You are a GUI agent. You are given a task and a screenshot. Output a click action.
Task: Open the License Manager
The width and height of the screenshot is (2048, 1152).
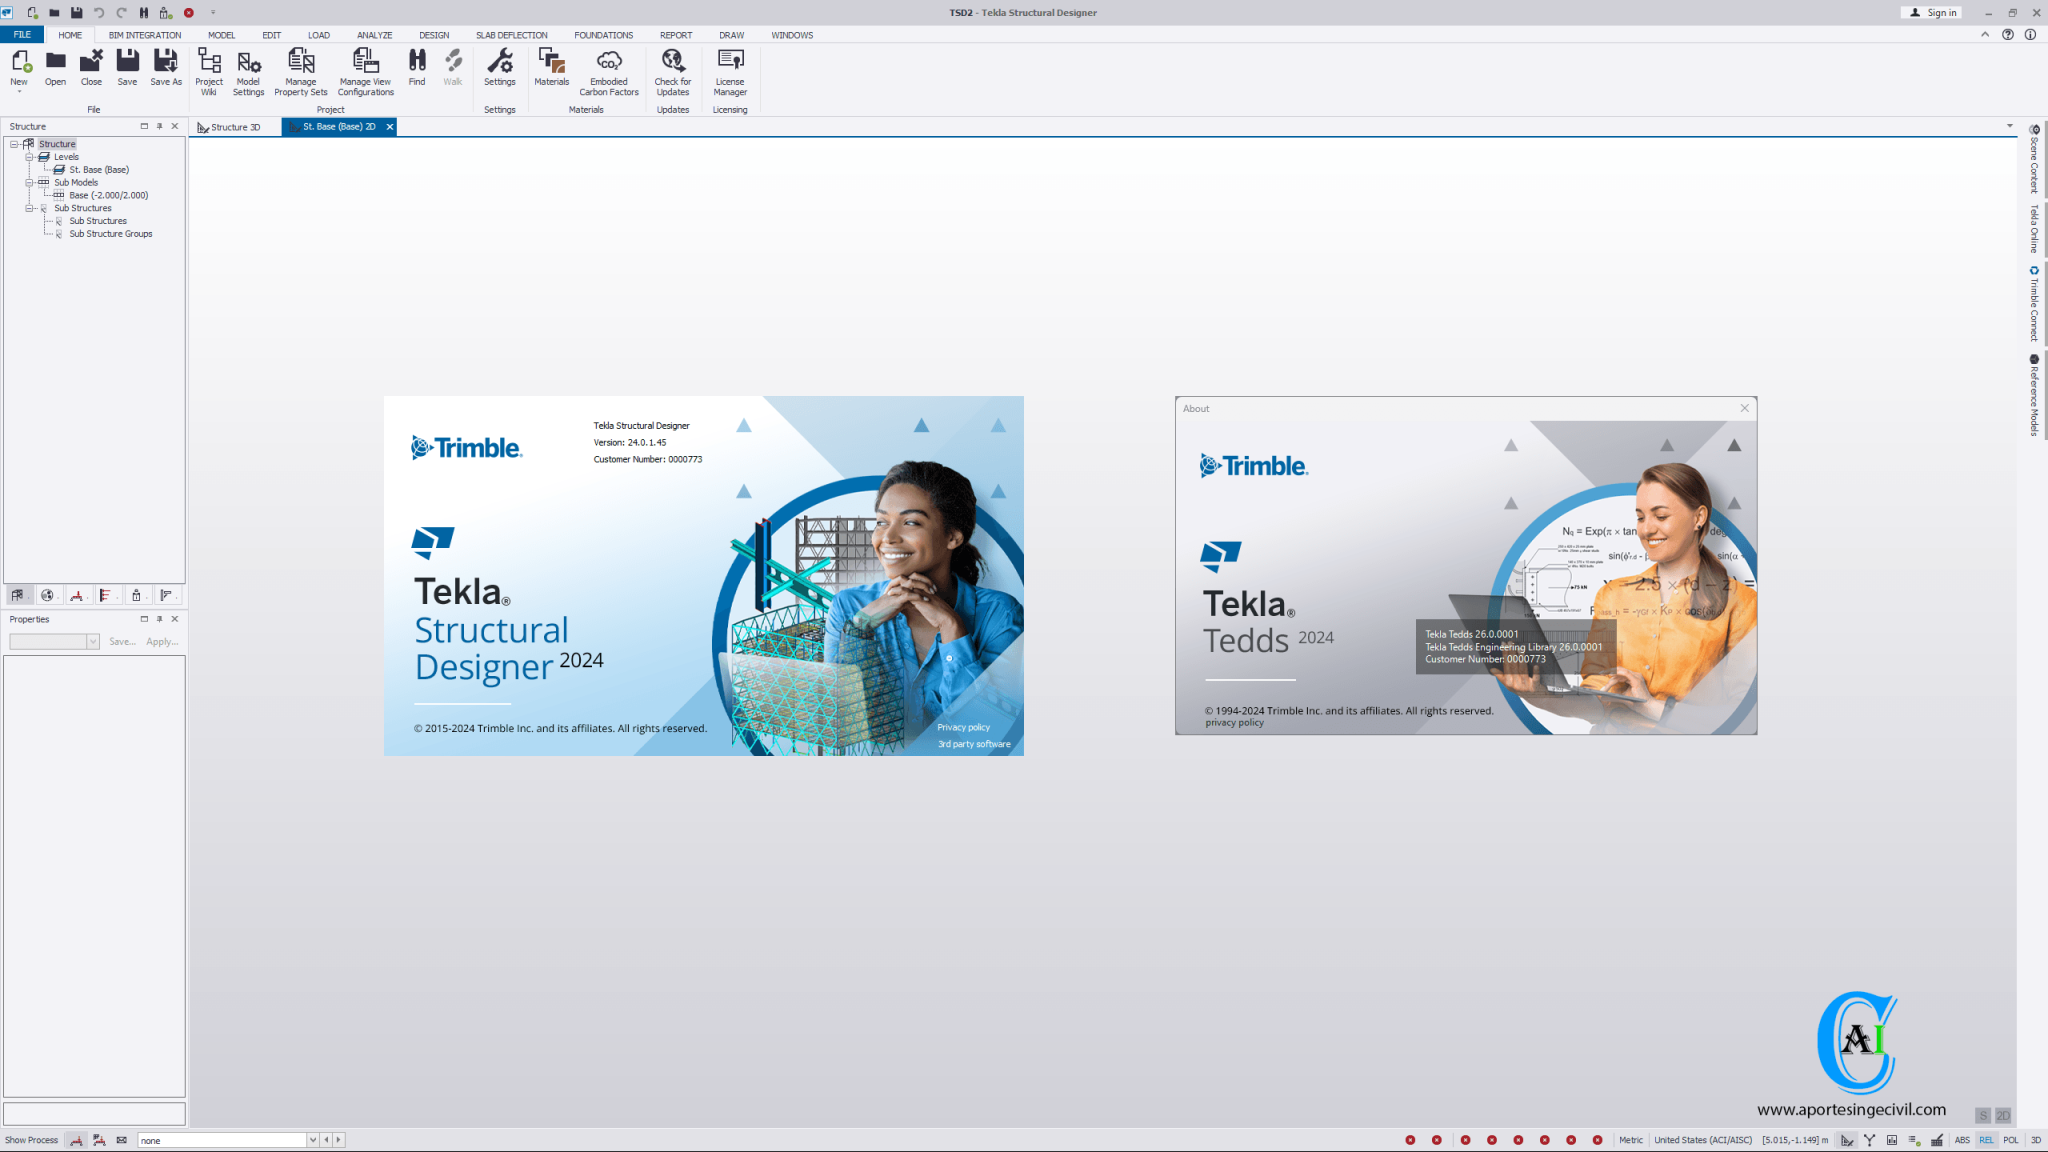730,72
